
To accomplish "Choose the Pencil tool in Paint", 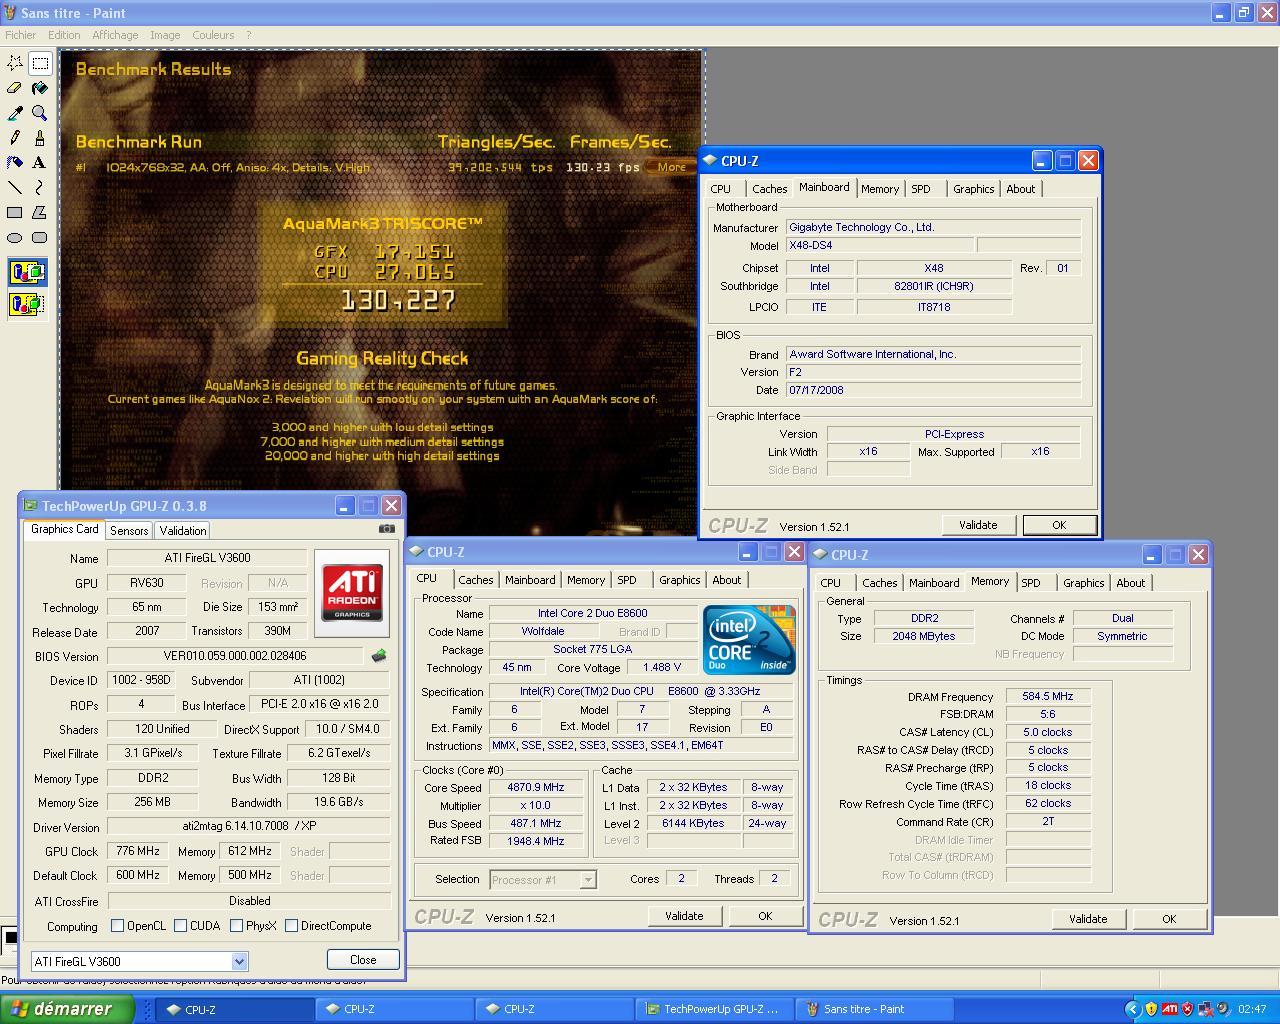I will (15, 138).
